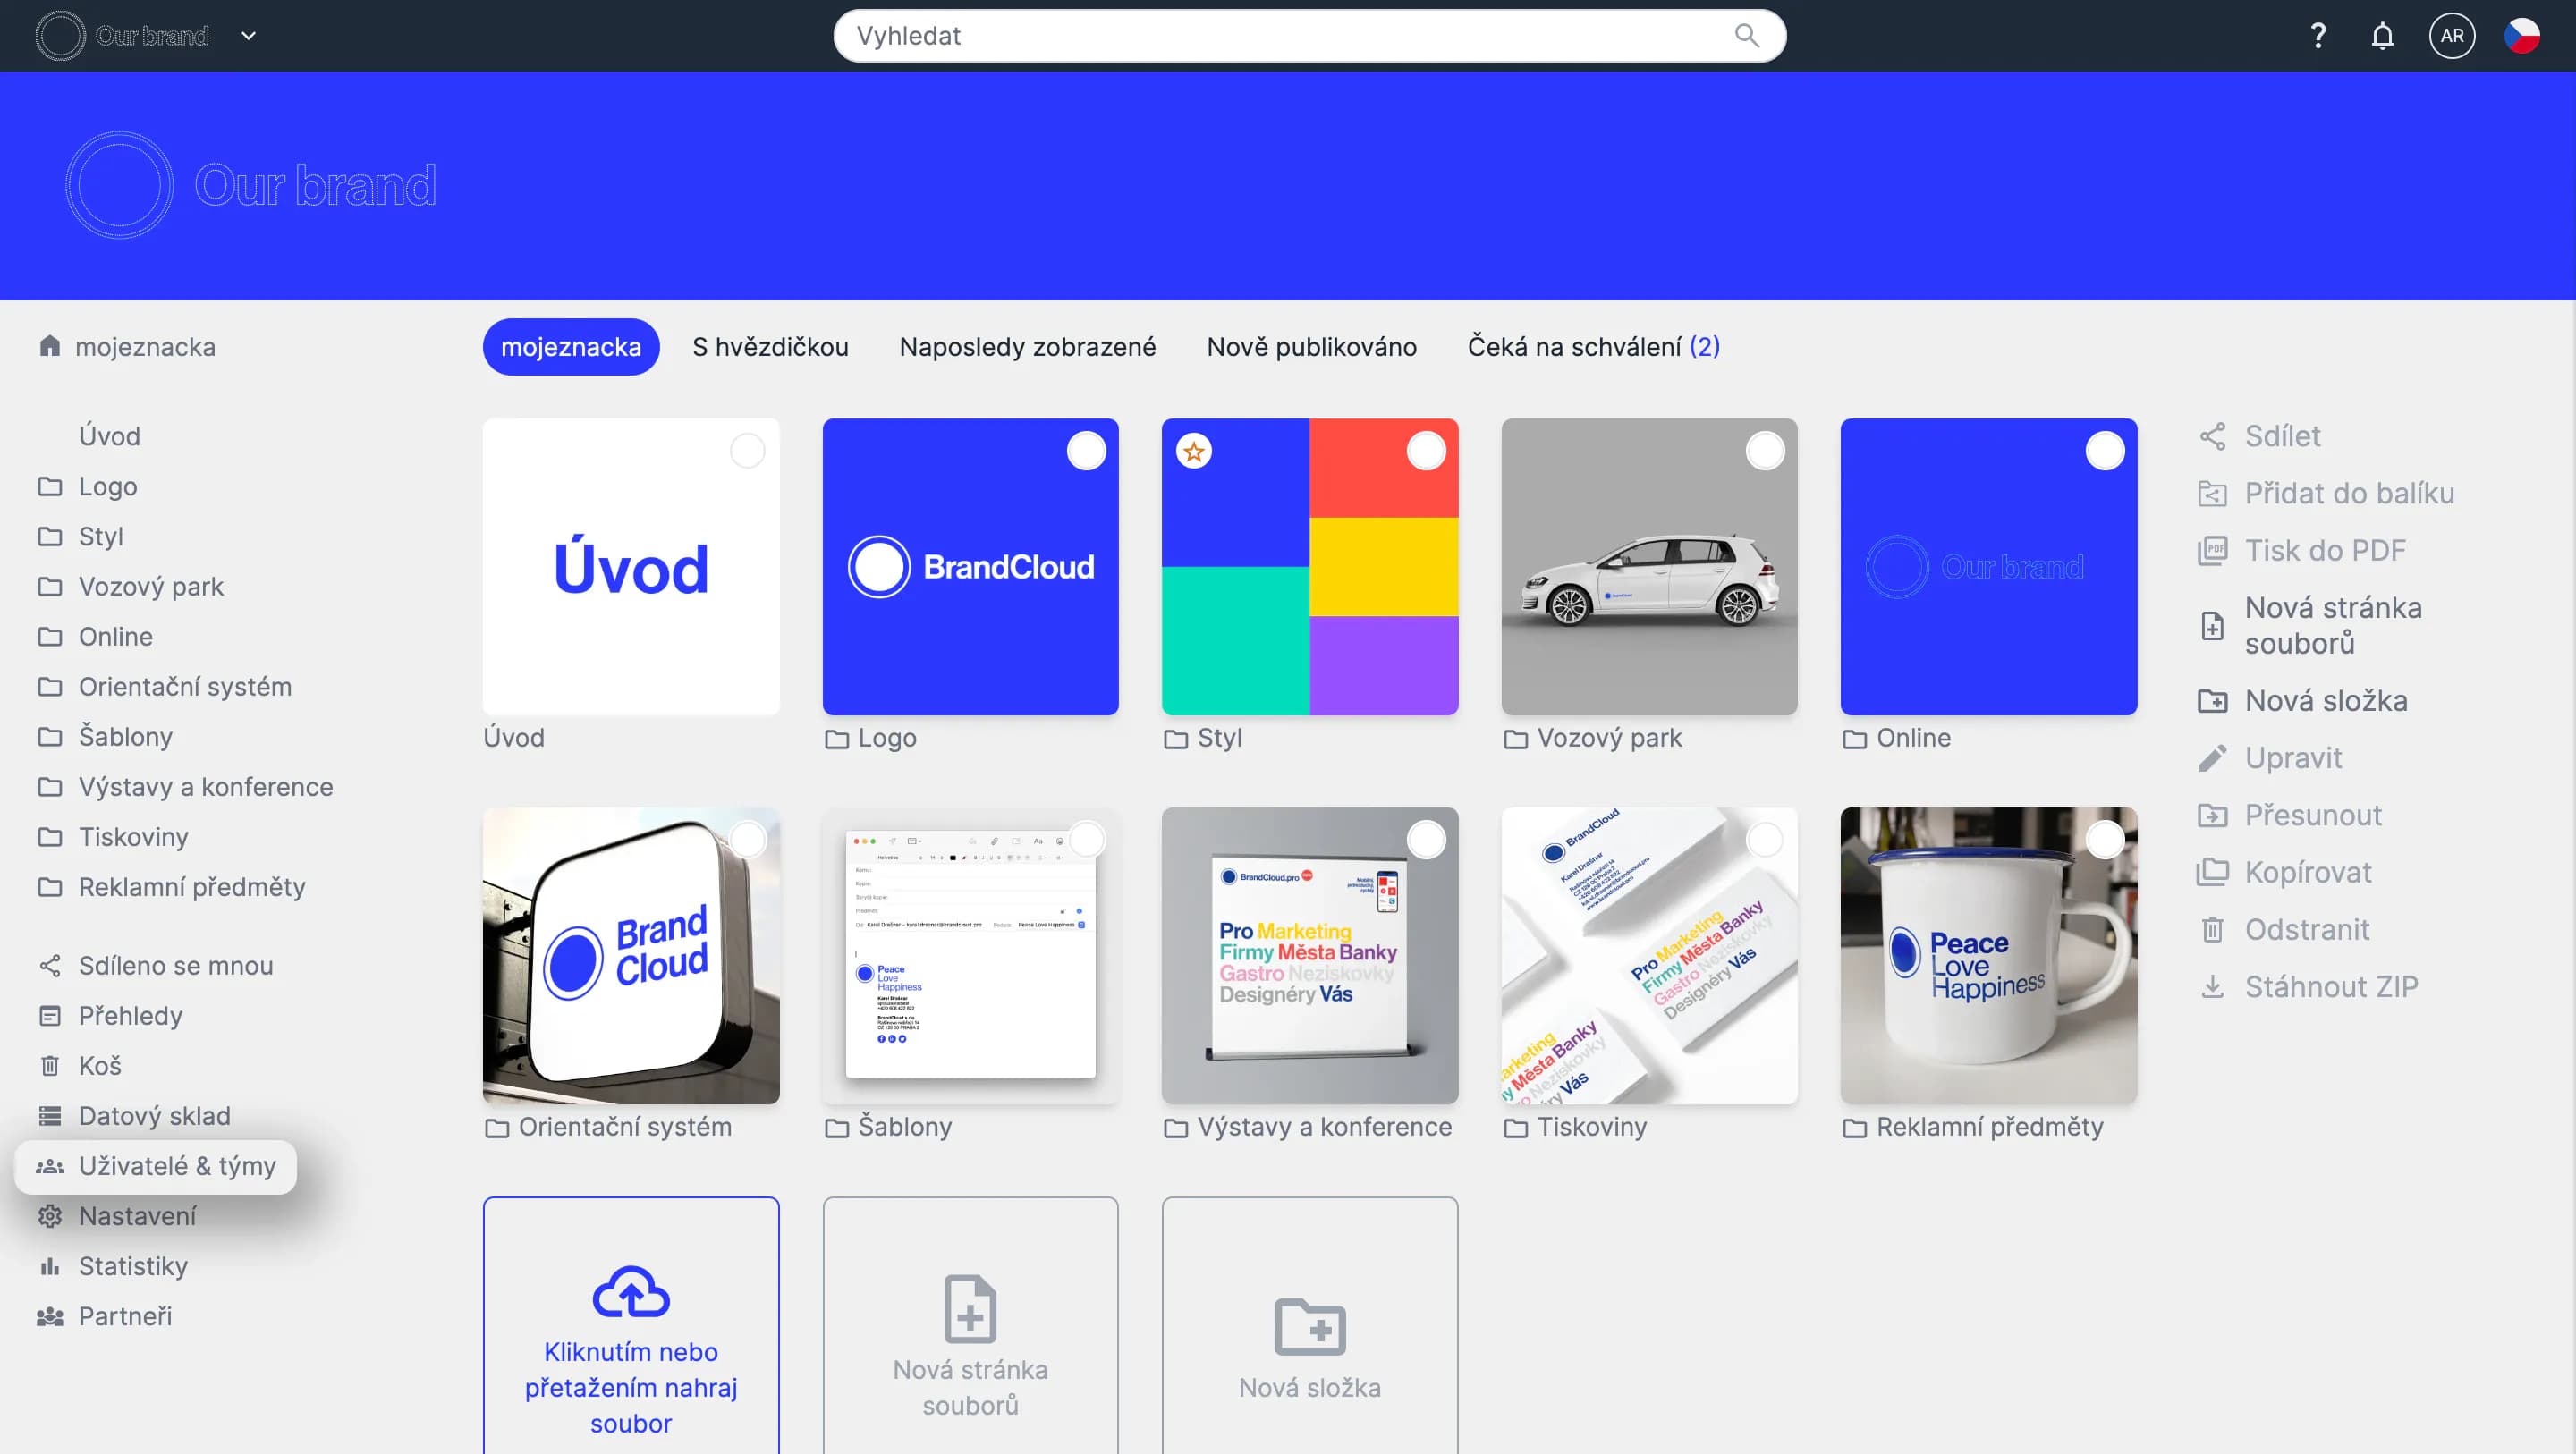The height and width of the screenshot is (1454, 2576).
Task: Click the Stáhnout ZIP download icon
Action: point(2212,987)
